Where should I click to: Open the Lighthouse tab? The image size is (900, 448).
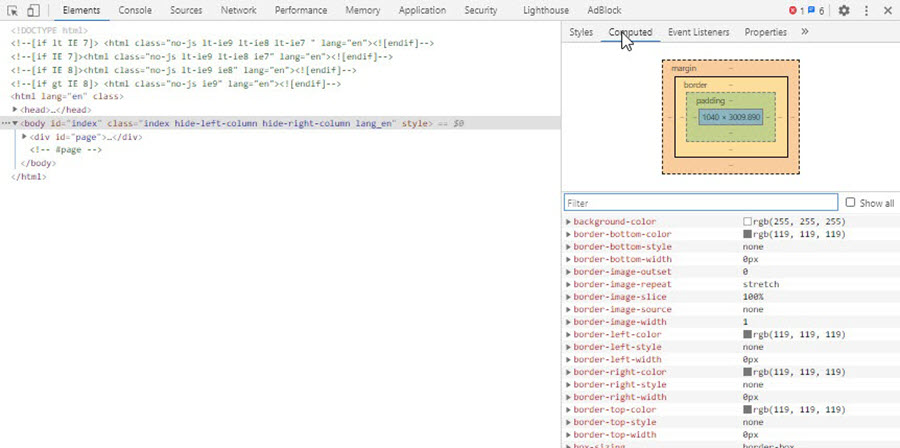click(x=546, y=10)
